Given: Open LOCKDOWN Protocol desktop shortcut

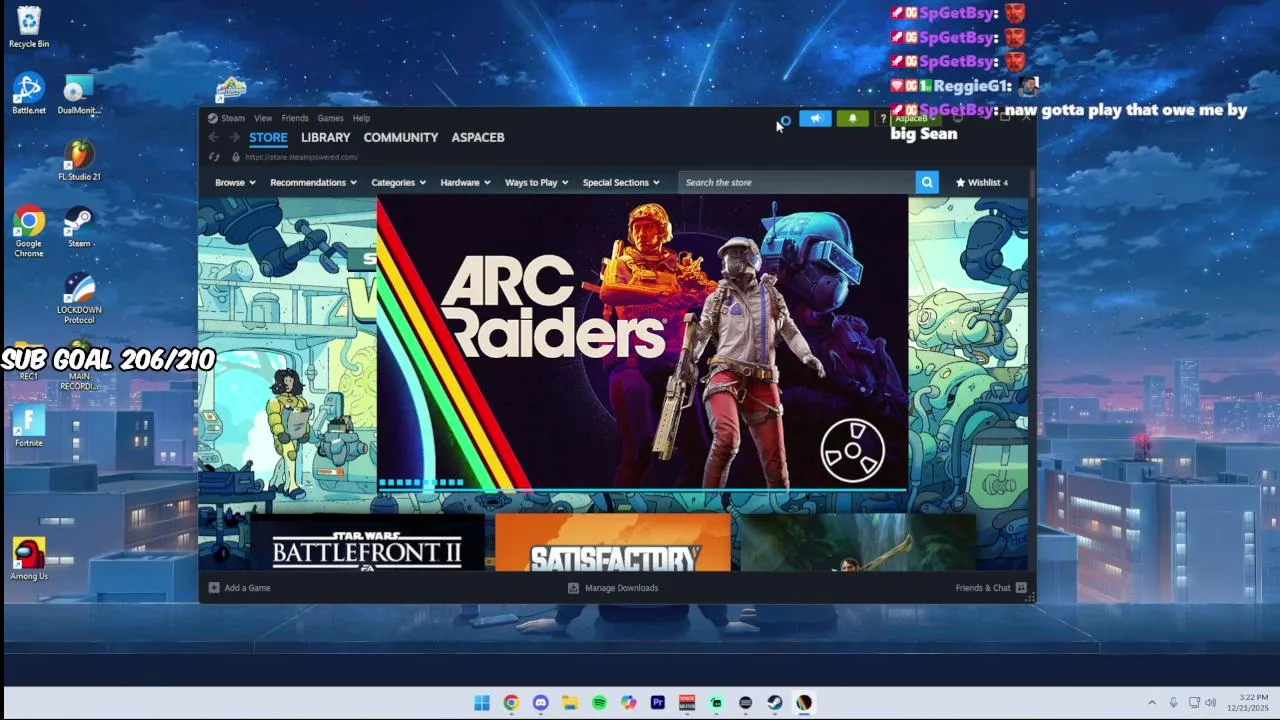Looking at the screenshot, I should [79, 298].
